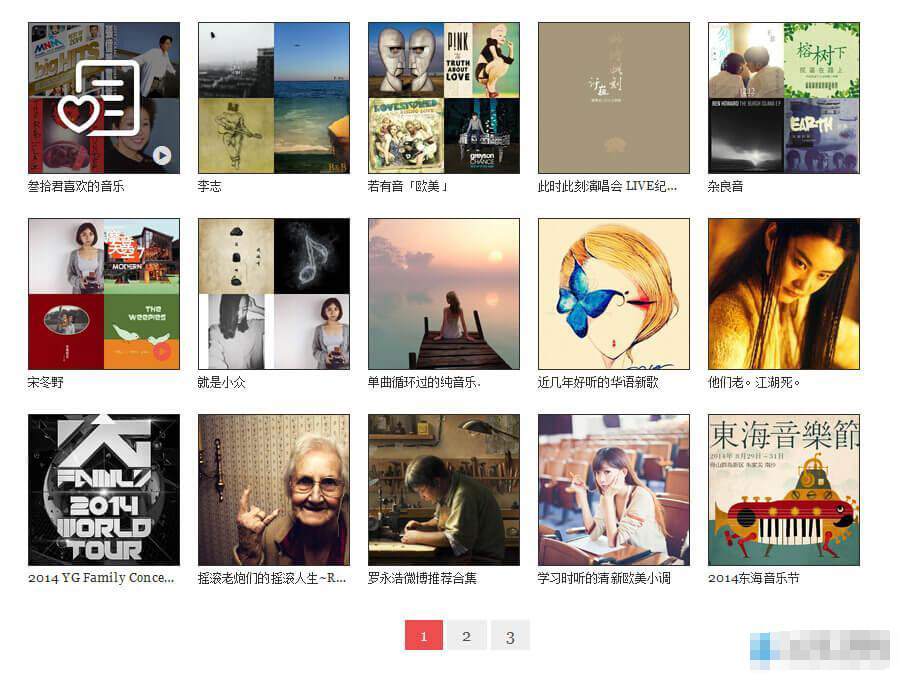The image size is (908, 673).
Task: Click the 罗永浩微博推荐合集 title
Action: point(423,578)
